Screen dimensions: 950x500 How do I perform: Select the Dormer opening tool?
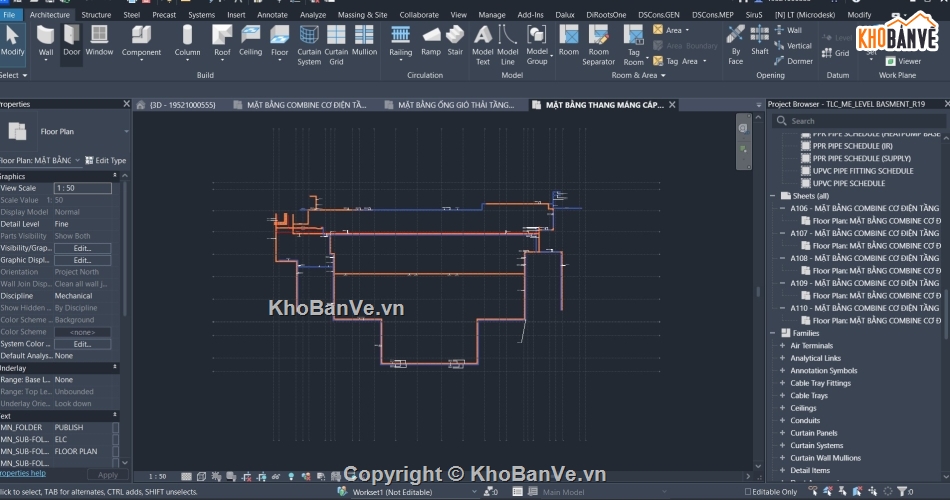pyautogui.click(x=793, y=61)
